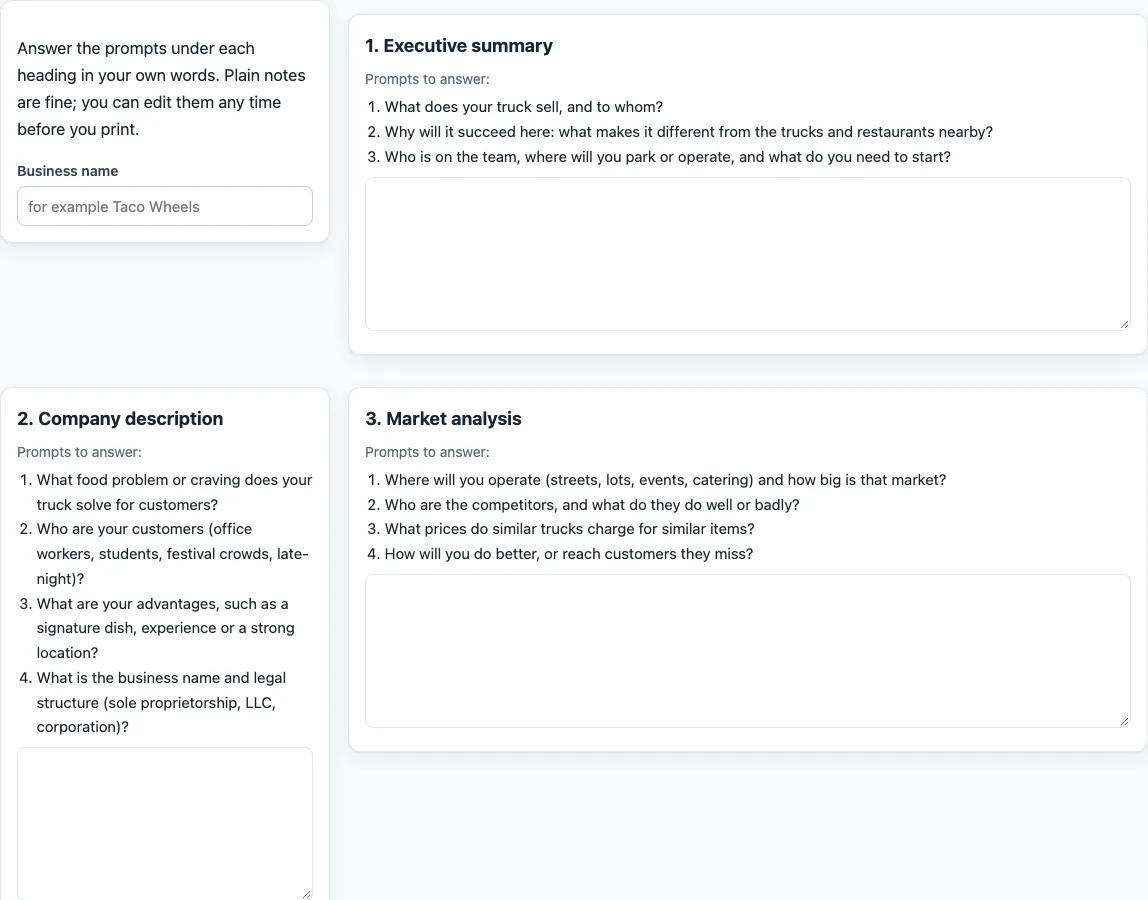Focus the Executive summary answer text area
1148x900 pixels.
748,253
